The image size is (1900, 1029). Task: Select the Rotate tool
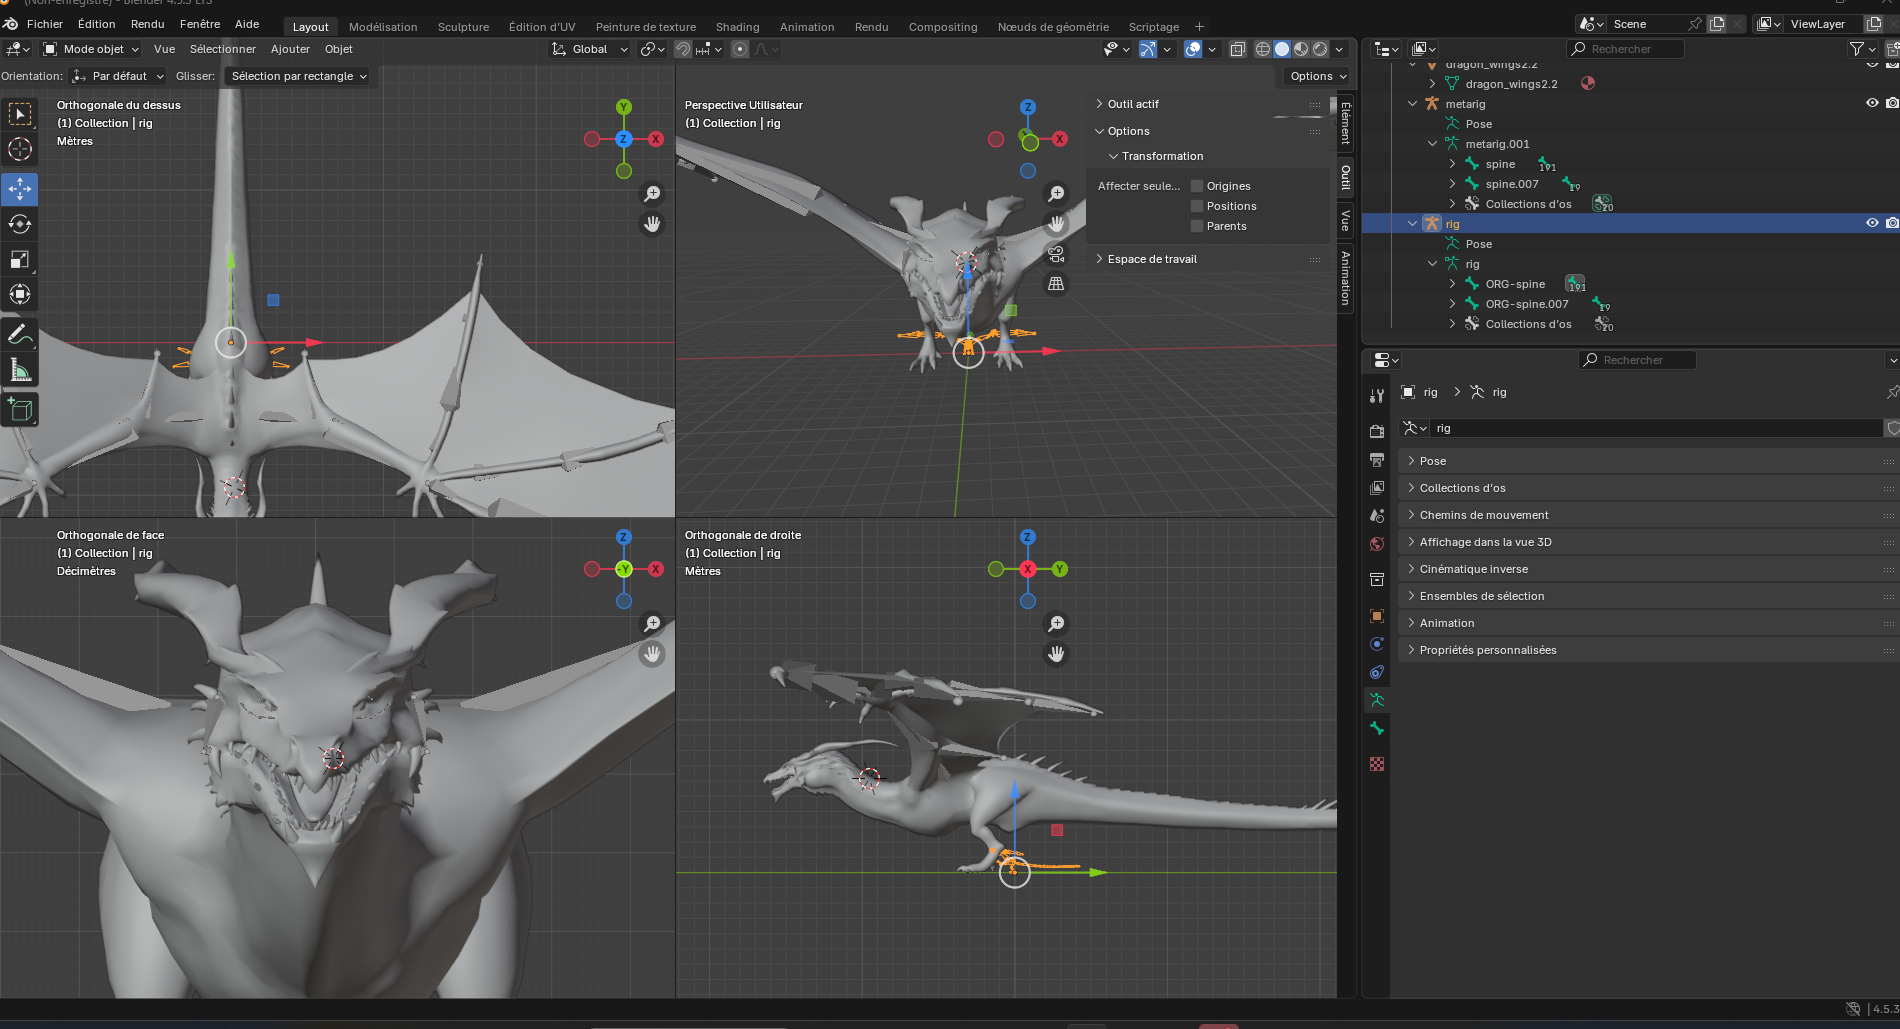pyautogui.click(x=20, y=224)
